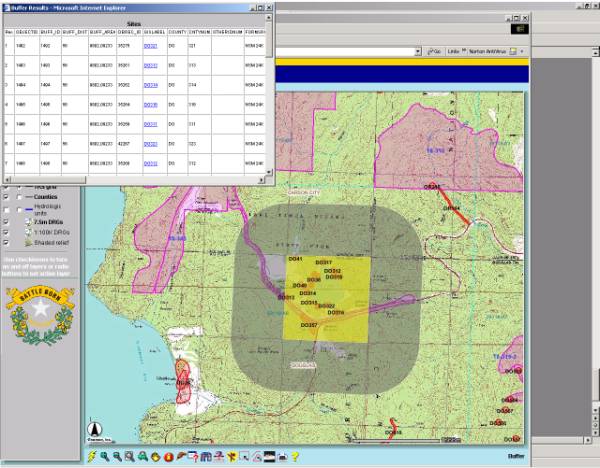
Task: Click the red round toolbar icon
Action: pos(168,456)
